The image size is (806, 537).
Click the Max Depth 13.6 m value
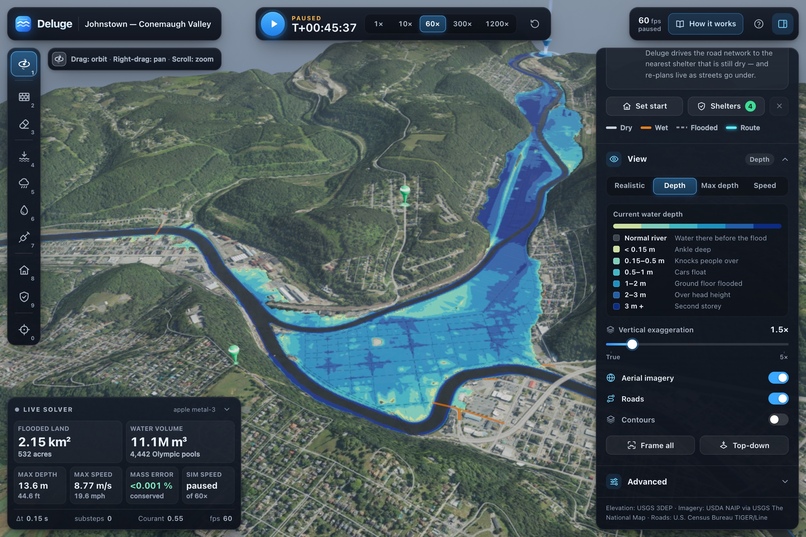(x=33, y=486)
